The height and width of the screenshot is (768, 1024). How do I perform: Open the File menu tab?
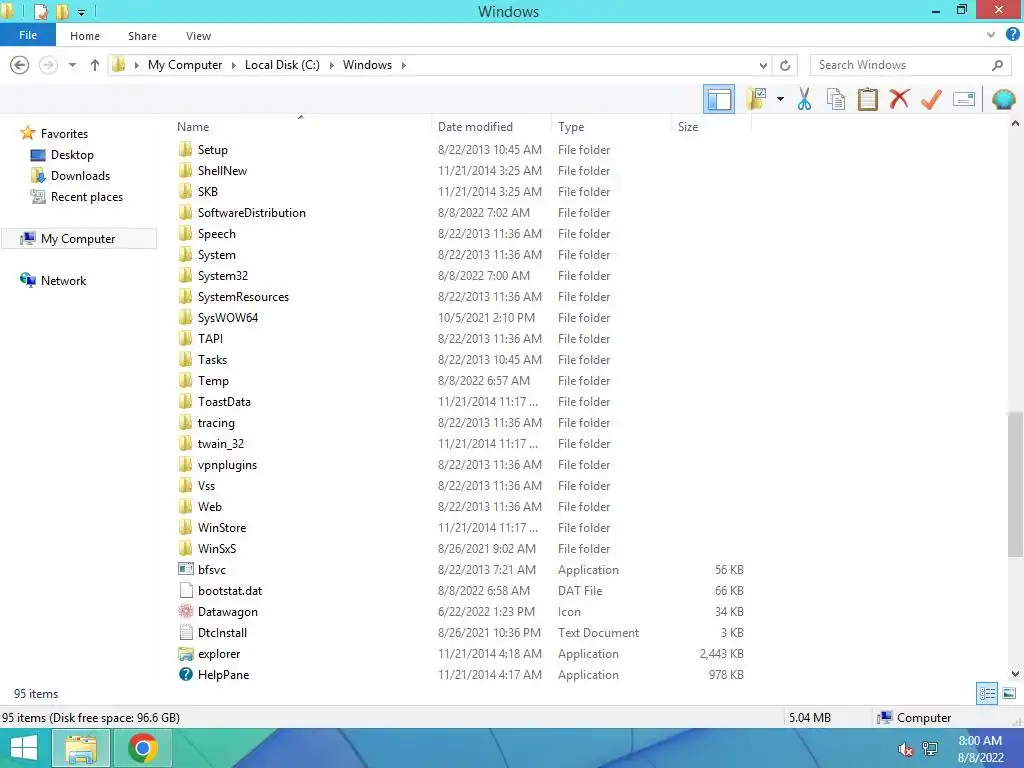(28, 35)
